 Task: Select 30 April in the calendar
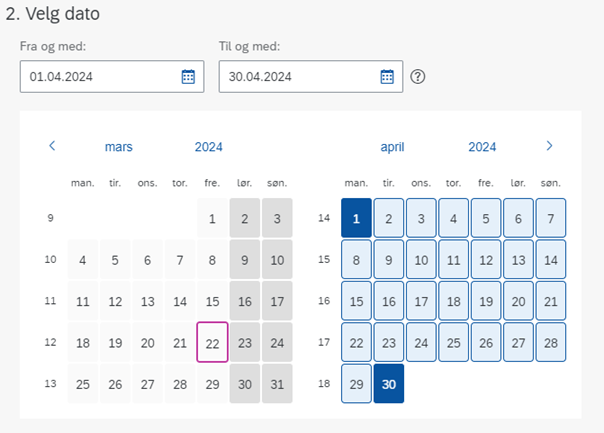click(389, 384)
